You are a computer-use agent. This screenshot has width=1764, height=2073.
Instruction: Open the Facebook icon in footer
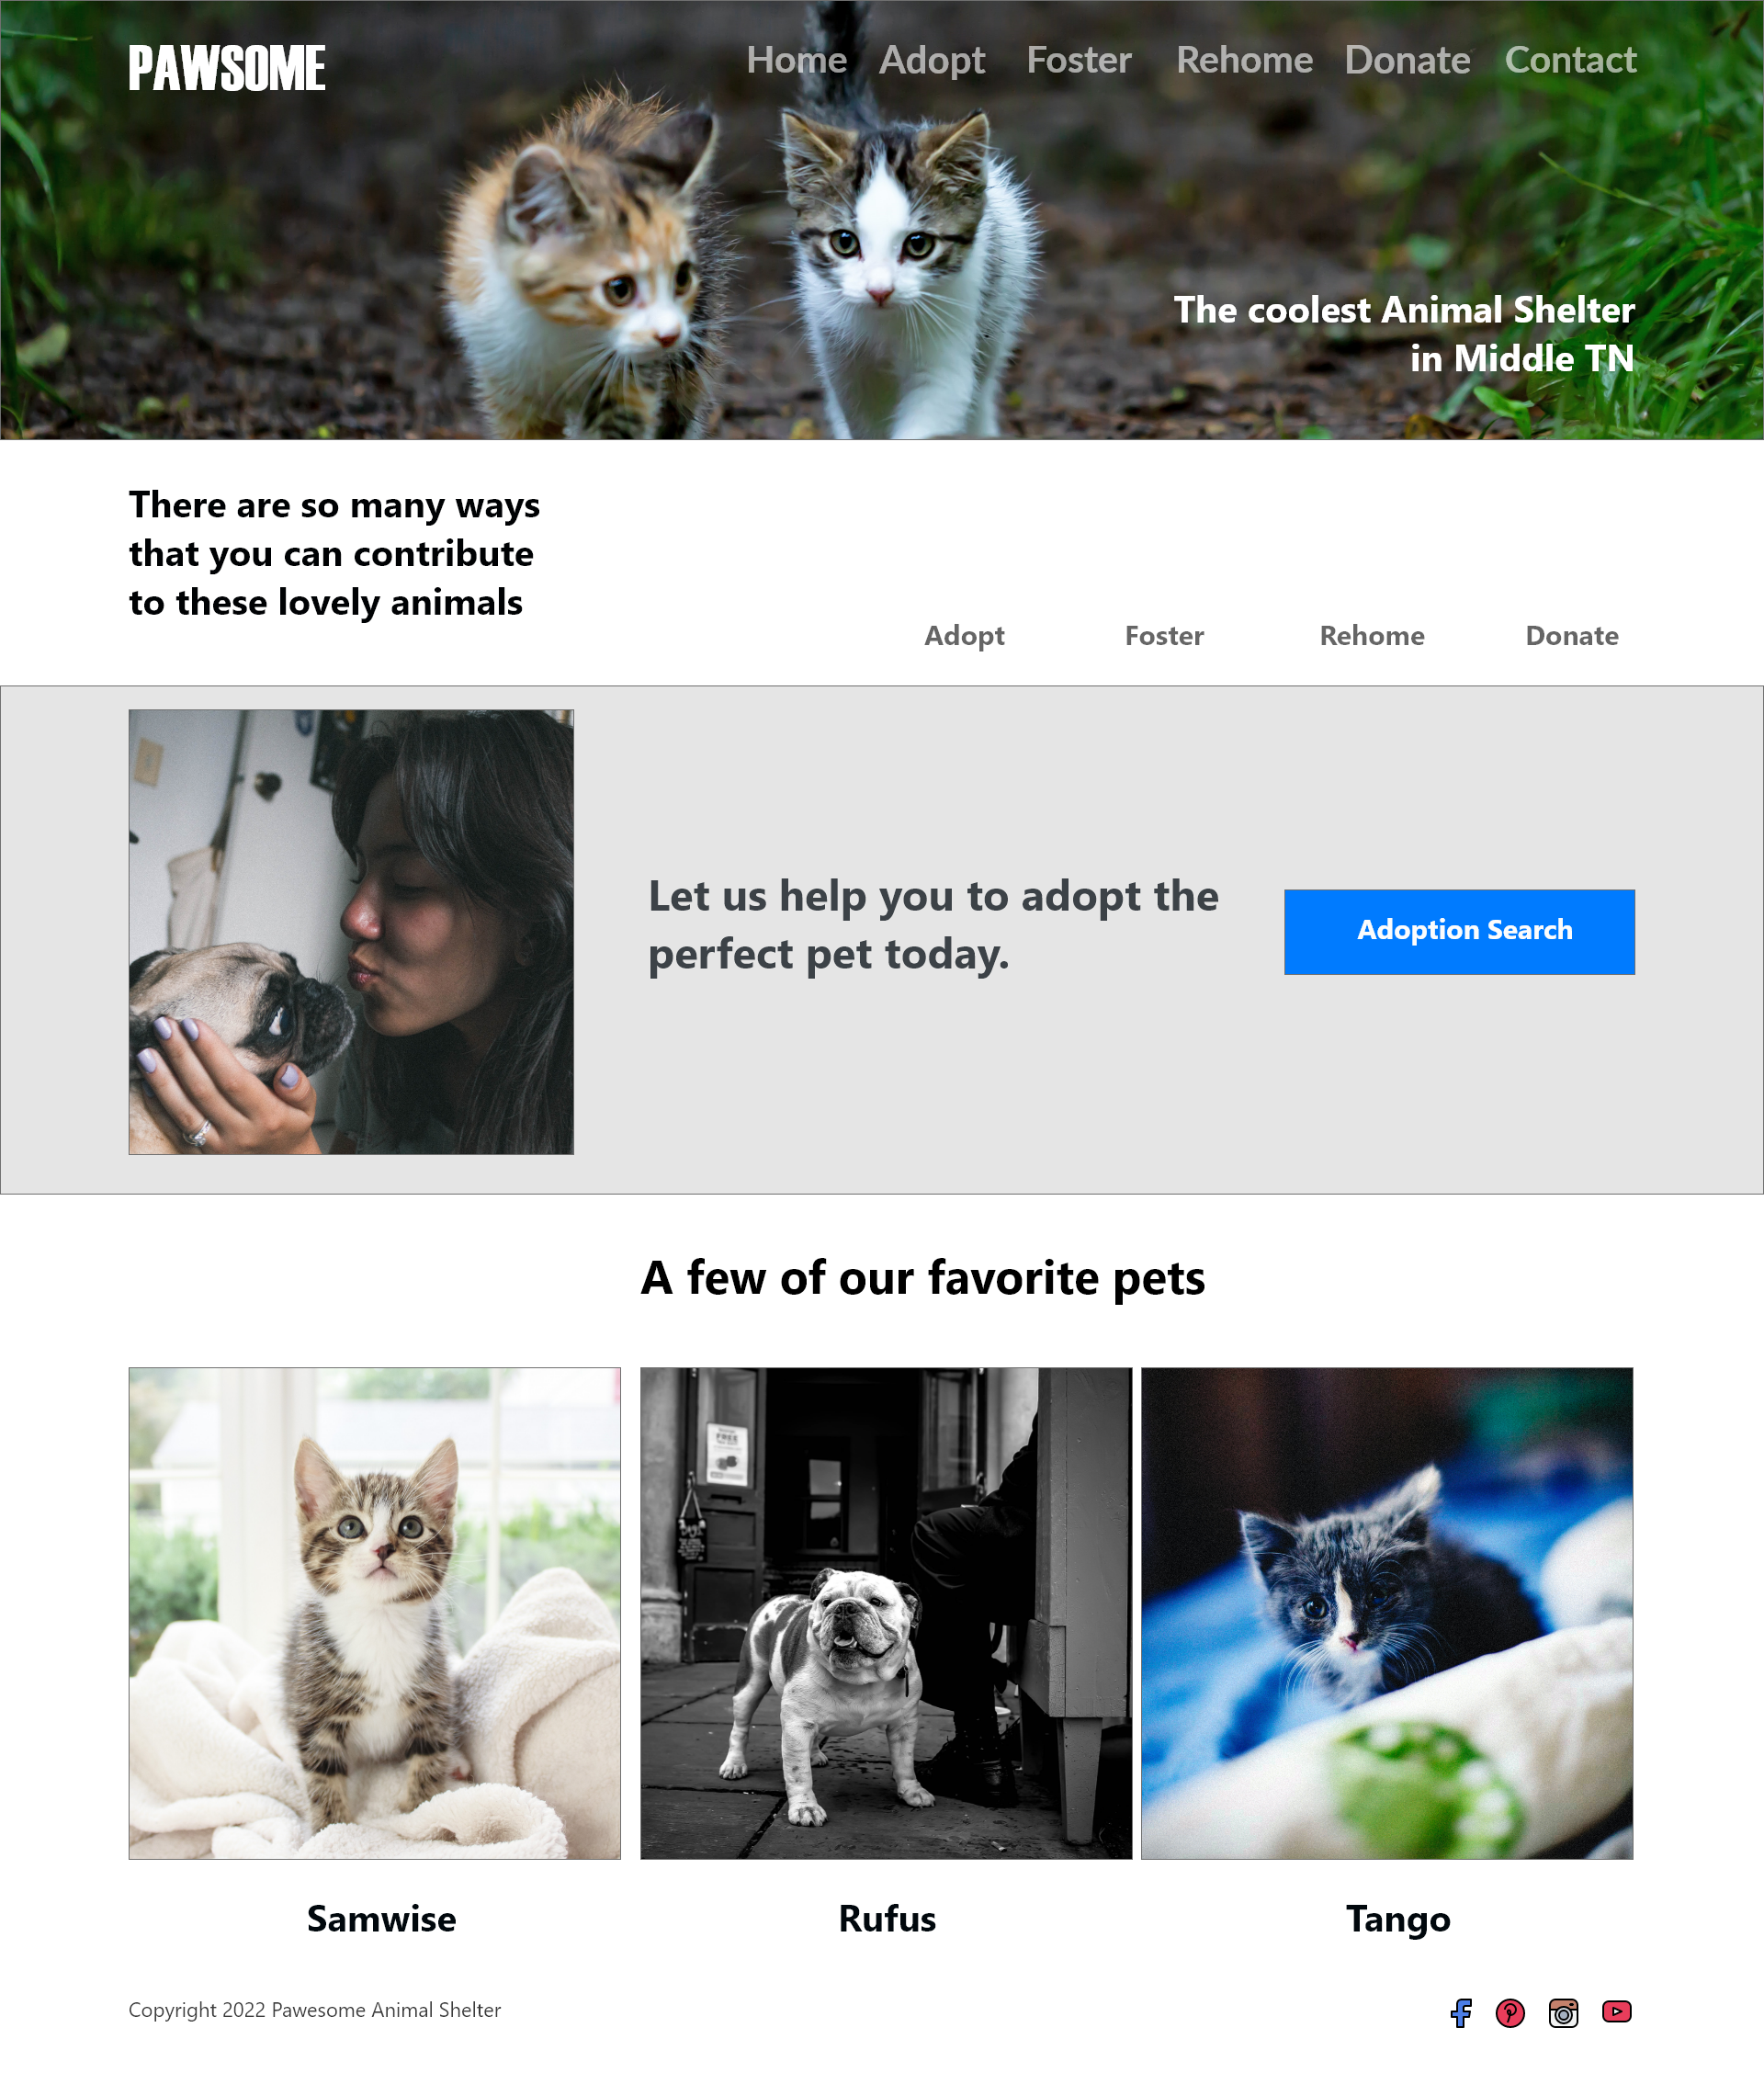pos(1461,2012)
